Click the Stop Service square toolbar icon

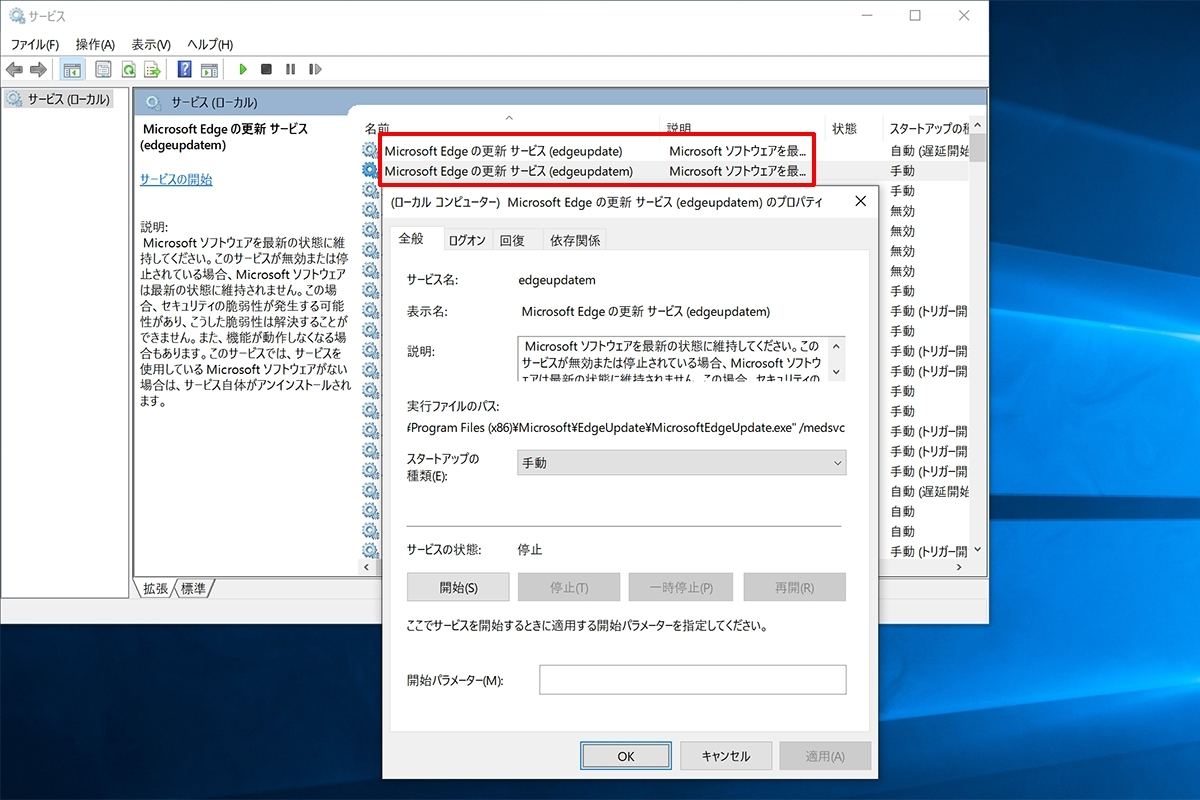pyautogui.click(x=266, y=69)
